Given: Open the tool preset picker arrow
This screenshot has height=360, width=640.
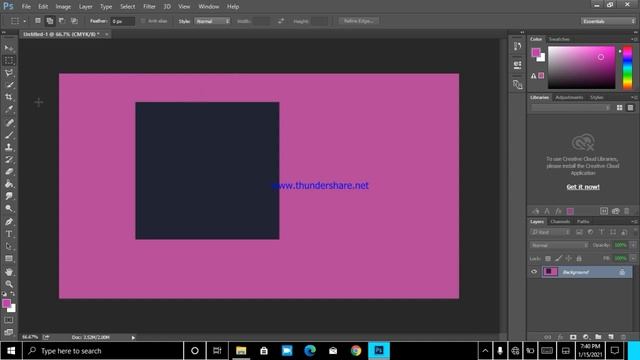Looking at the screenshot, I should coord(24,21).
